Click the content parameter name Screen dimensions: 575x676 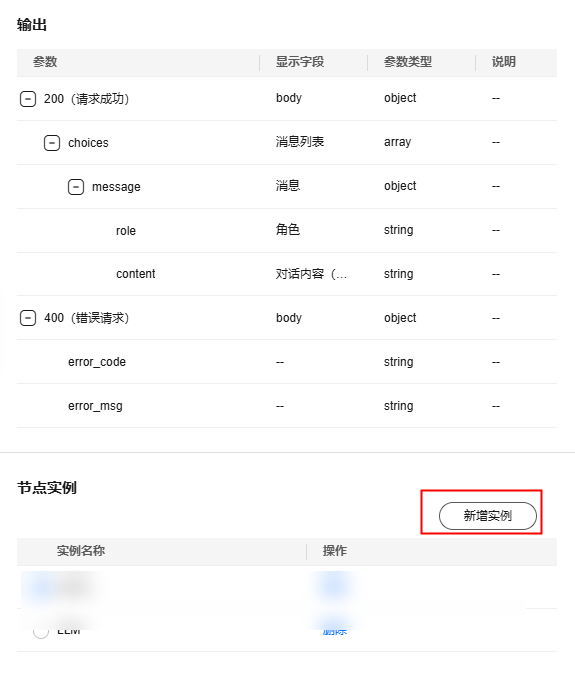(135, 274)
